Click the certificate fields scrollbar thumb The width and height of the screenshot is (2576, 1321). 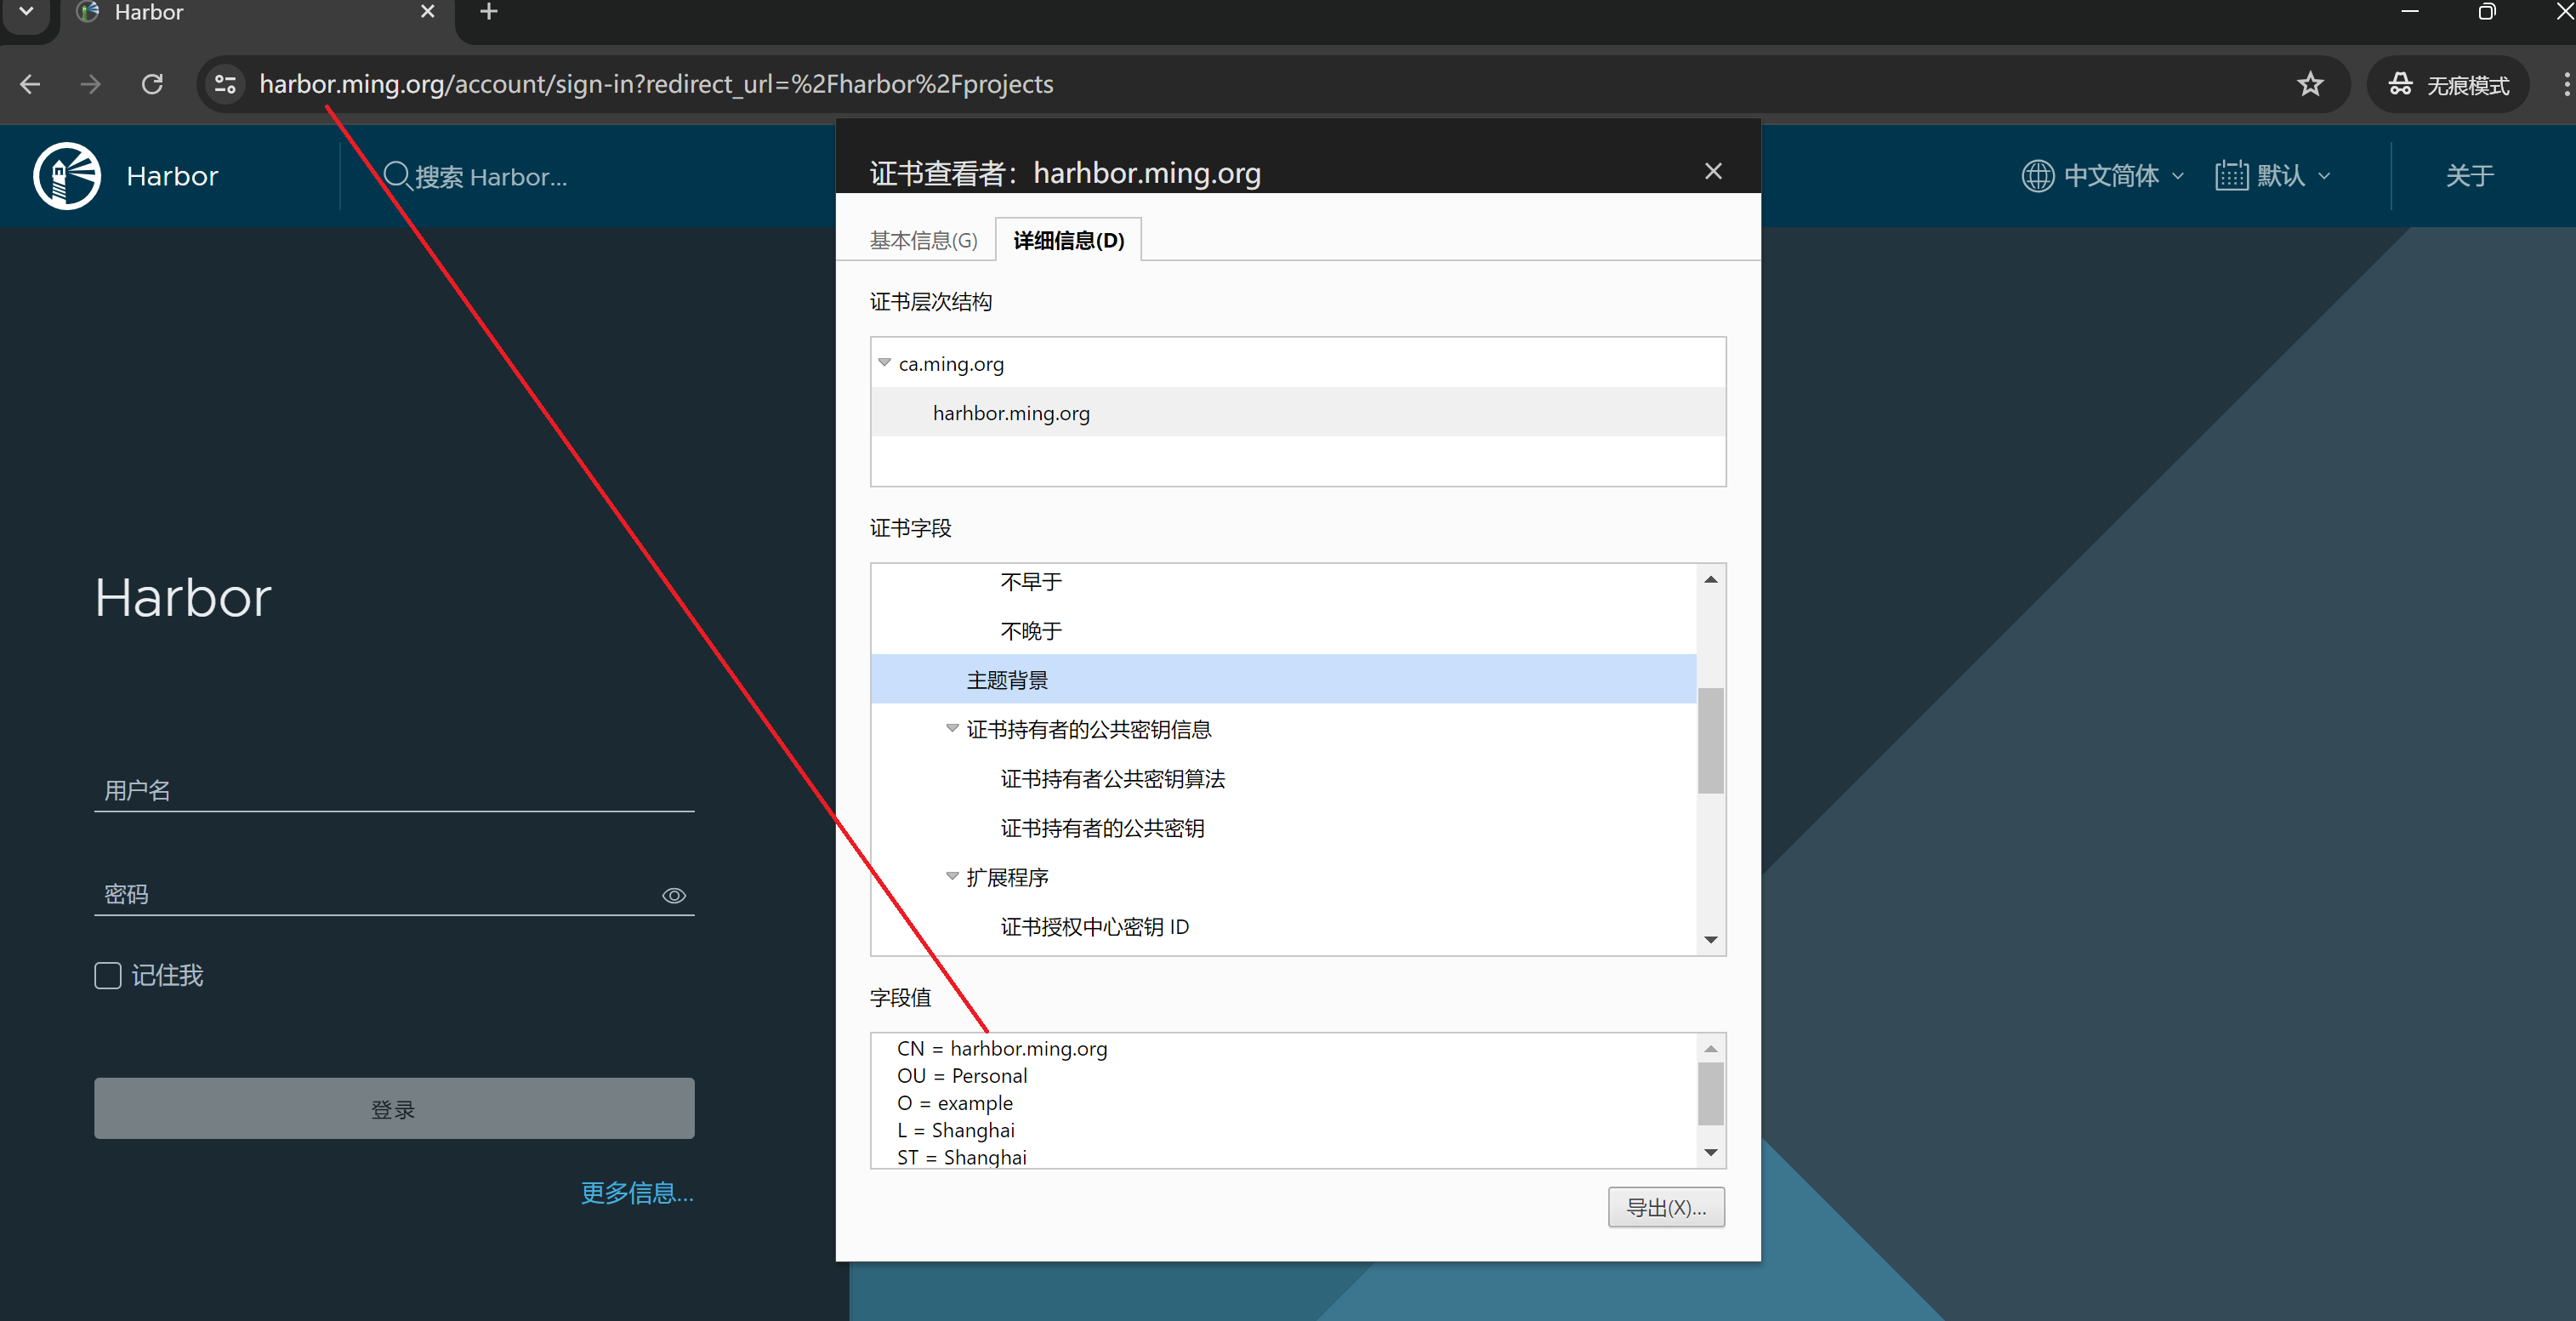point(1710,740)
